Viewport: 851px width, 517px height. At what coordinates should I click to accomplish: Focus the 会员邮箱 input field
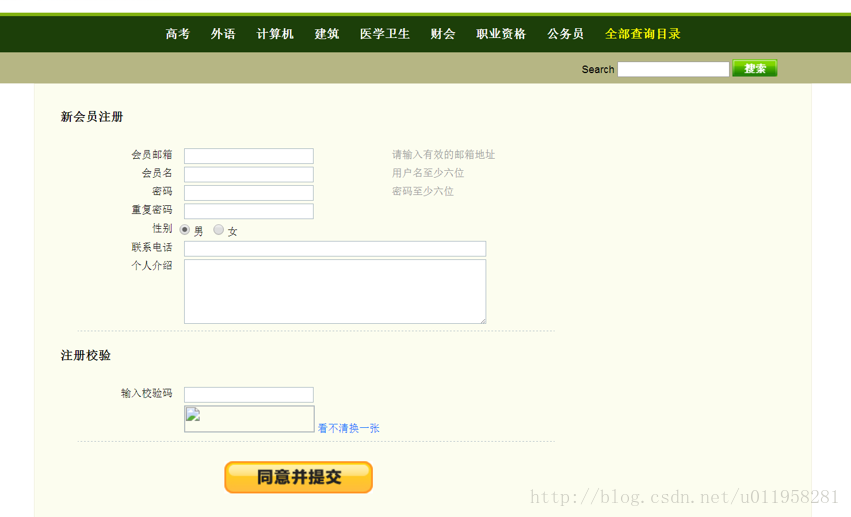tap(249, 156)
